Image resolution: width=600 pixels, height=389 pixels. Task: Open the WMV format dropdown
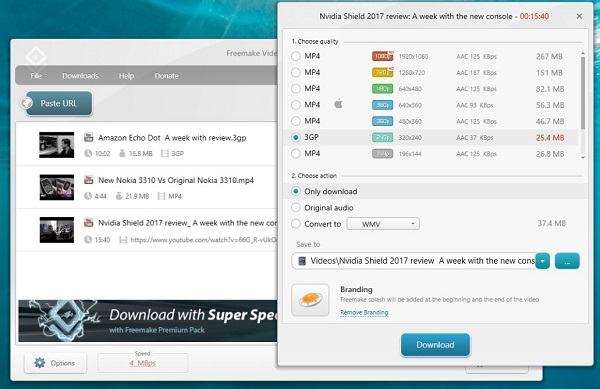click(x=383, y=224)
